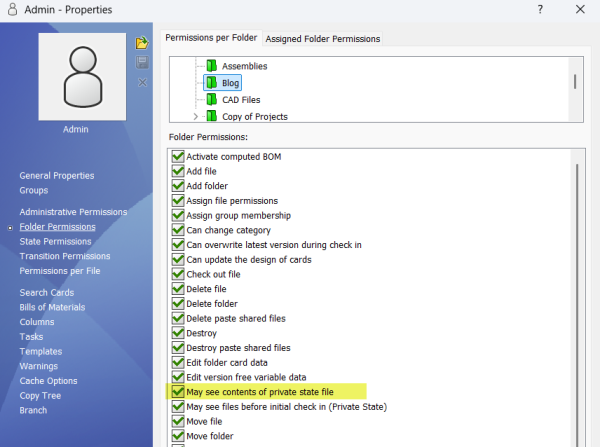The width and height of the screenshot is (600, 447).
Task: Click the save disk icon
Action: [142, 62]
